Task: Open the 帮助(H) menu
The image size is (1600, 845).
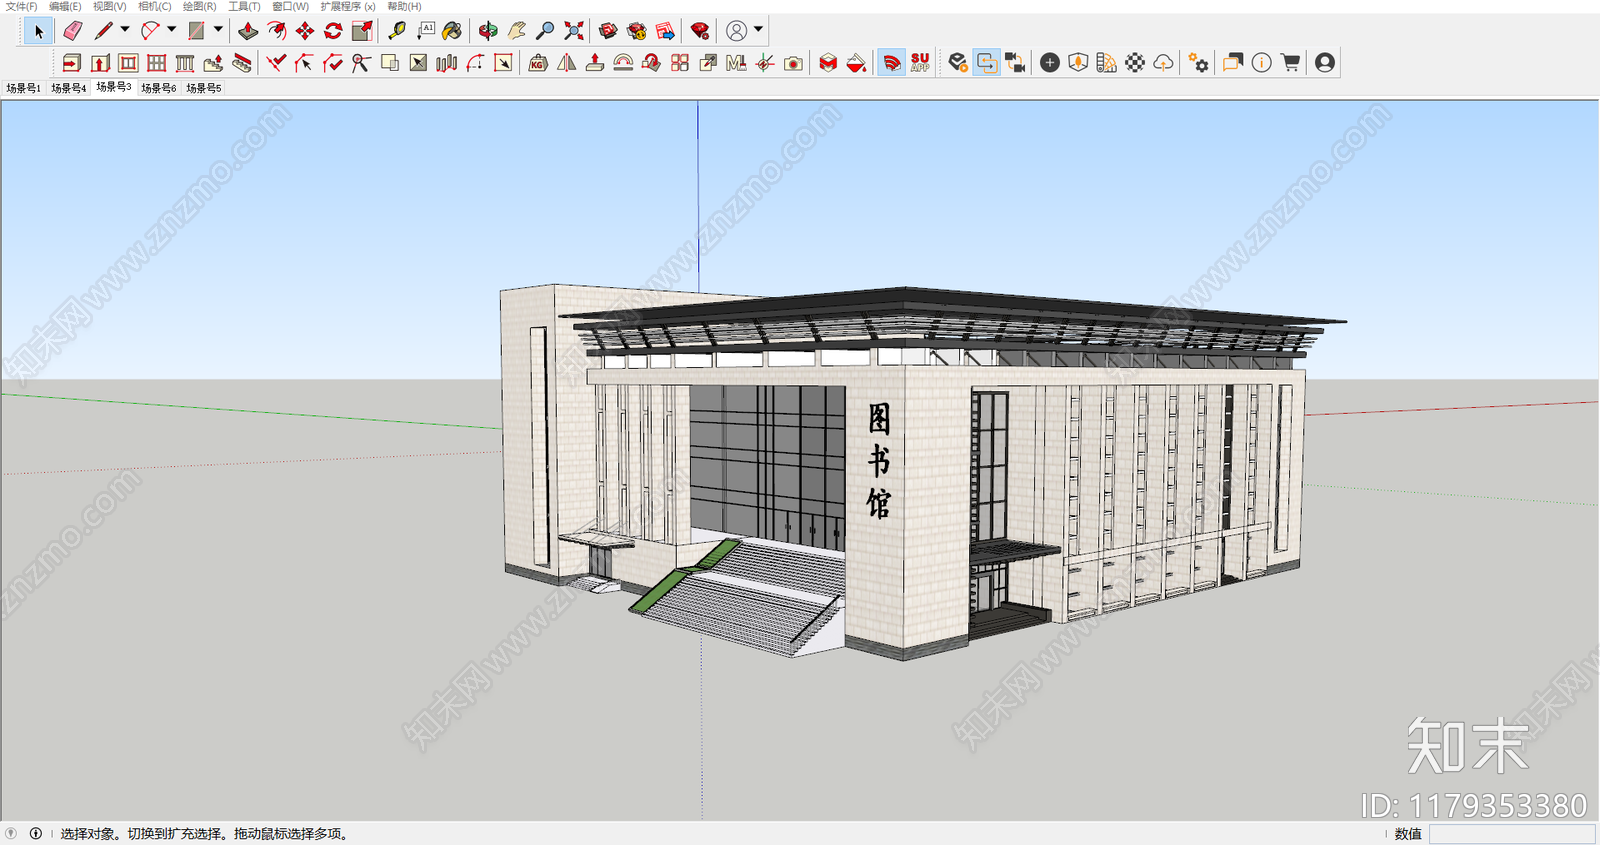Action: pyautogui.click(x=405, y=7)
